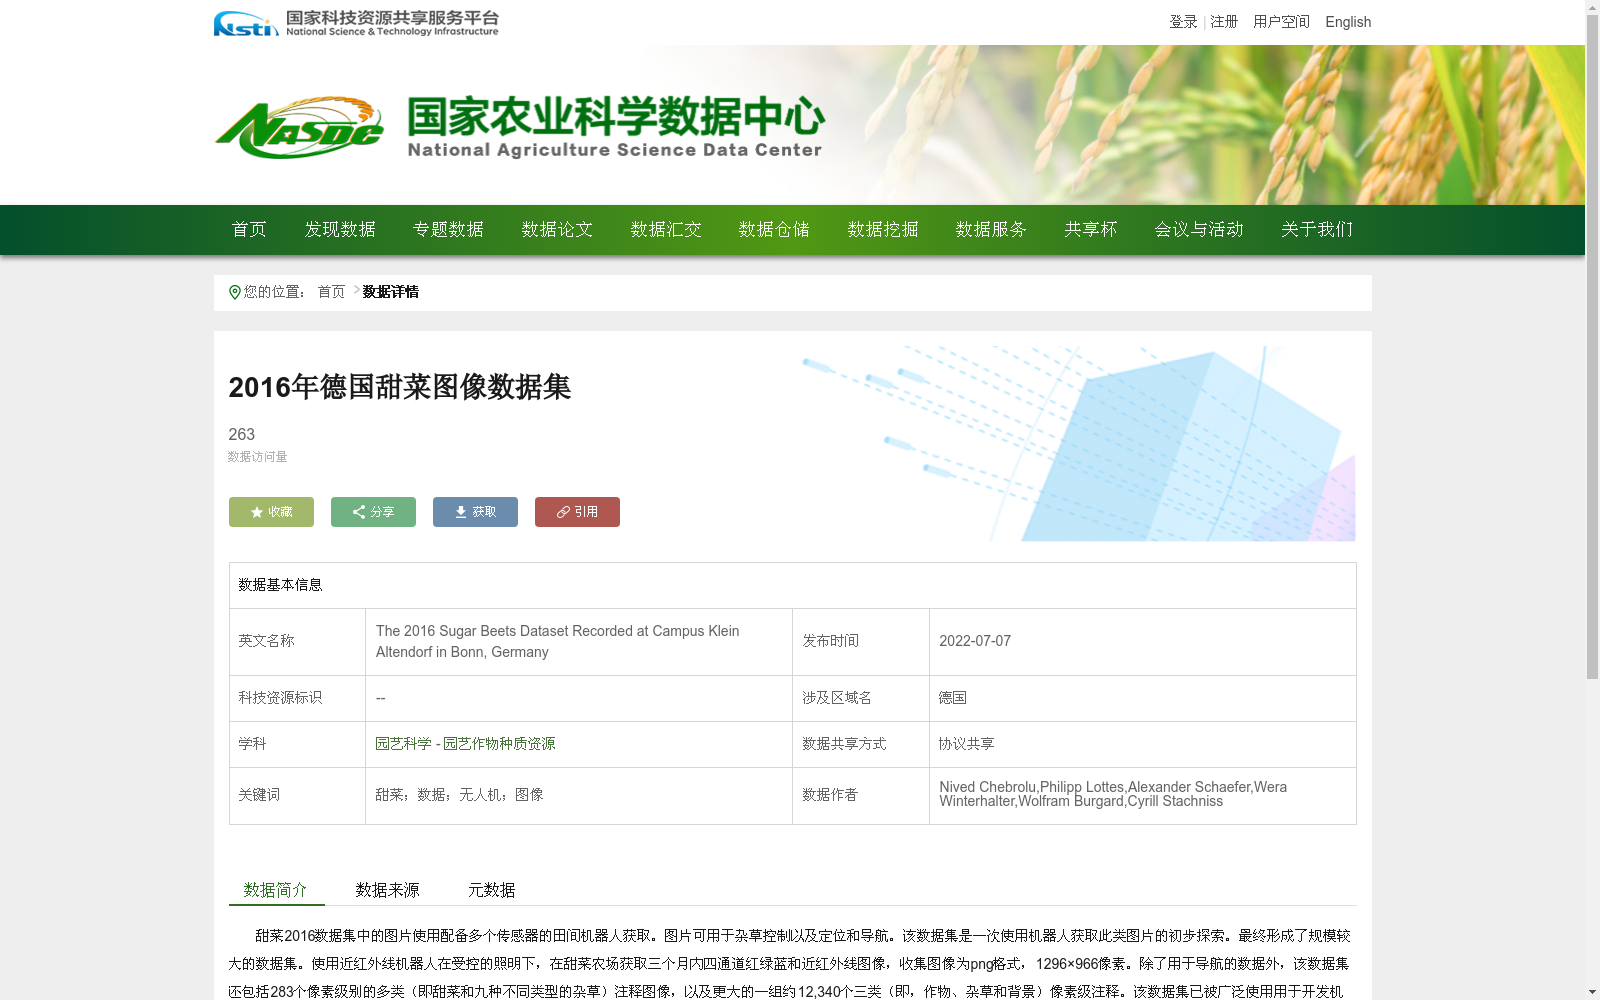Open 数据论文 menu item
Image resolution: width=1600 pixels, height=1000 pixels.
tap(557, 230)
